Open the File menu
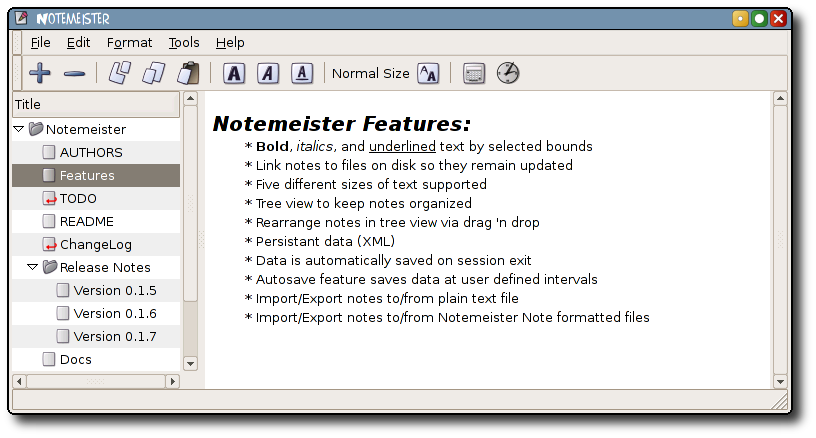 (x=41, y=43)
